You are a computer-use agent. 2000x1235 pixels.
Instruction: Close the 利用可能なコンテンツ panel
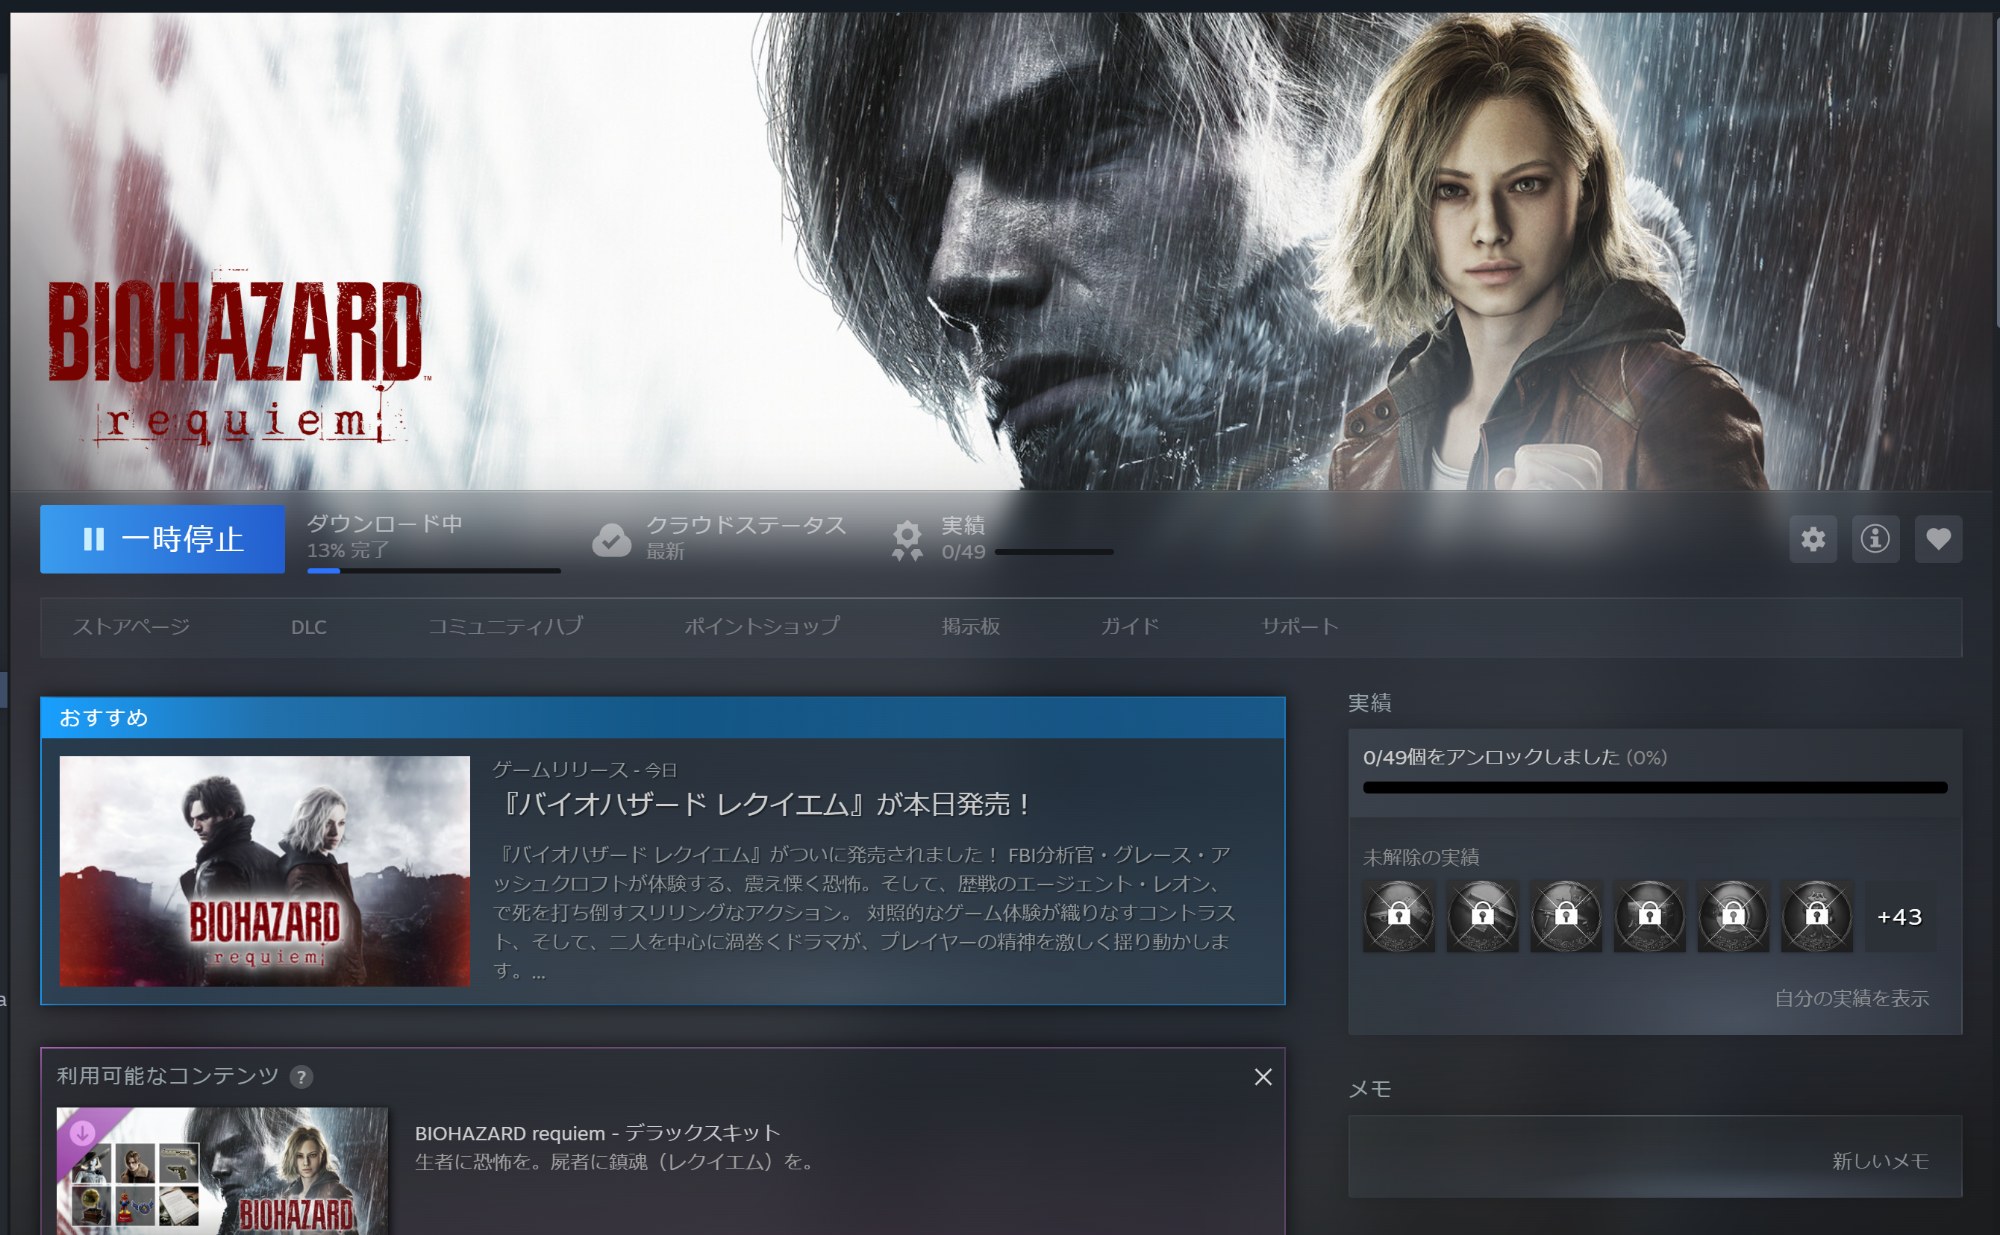click(1263, 1077)
